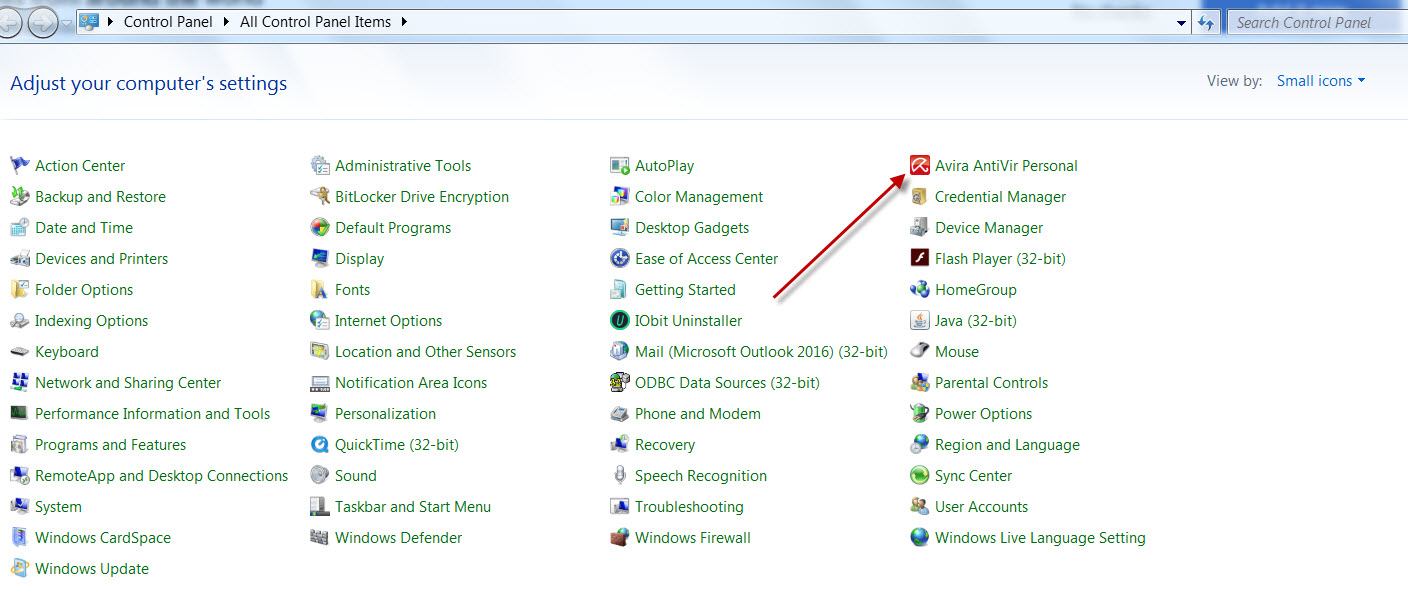This screenshot has height=602, width=1408.
Task: Open the Action Center flag icon
Action: pos(19,166)
